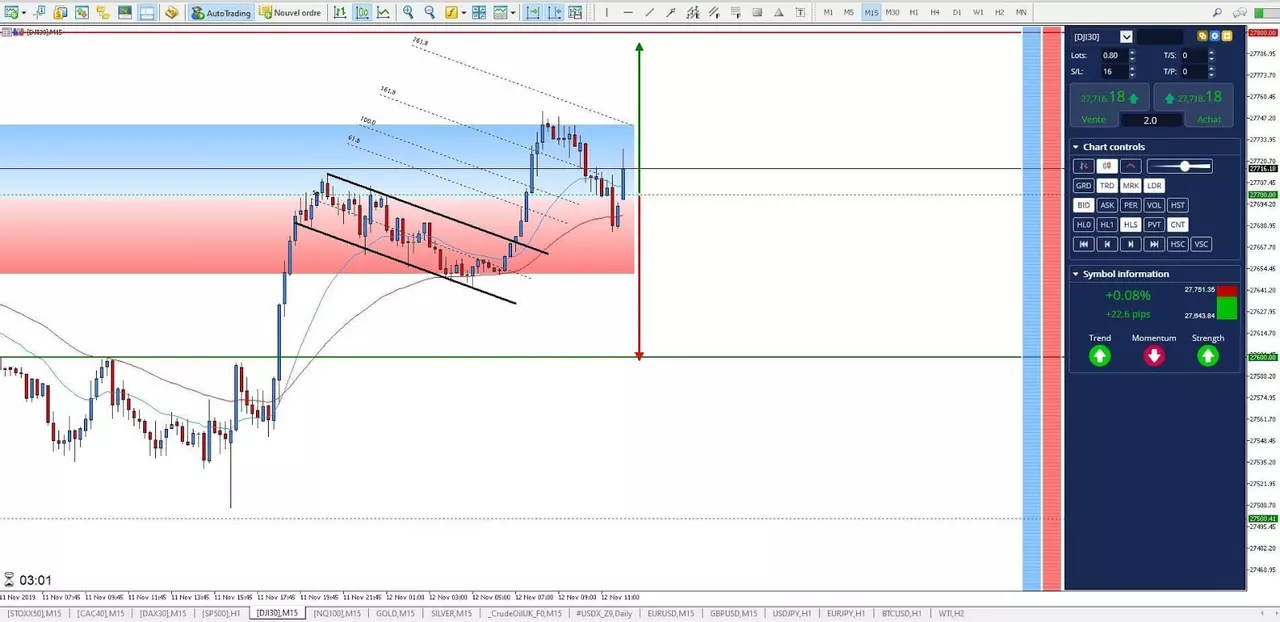
Task: Collapse the Chart controls section
Action: (x=1076, y=147)
